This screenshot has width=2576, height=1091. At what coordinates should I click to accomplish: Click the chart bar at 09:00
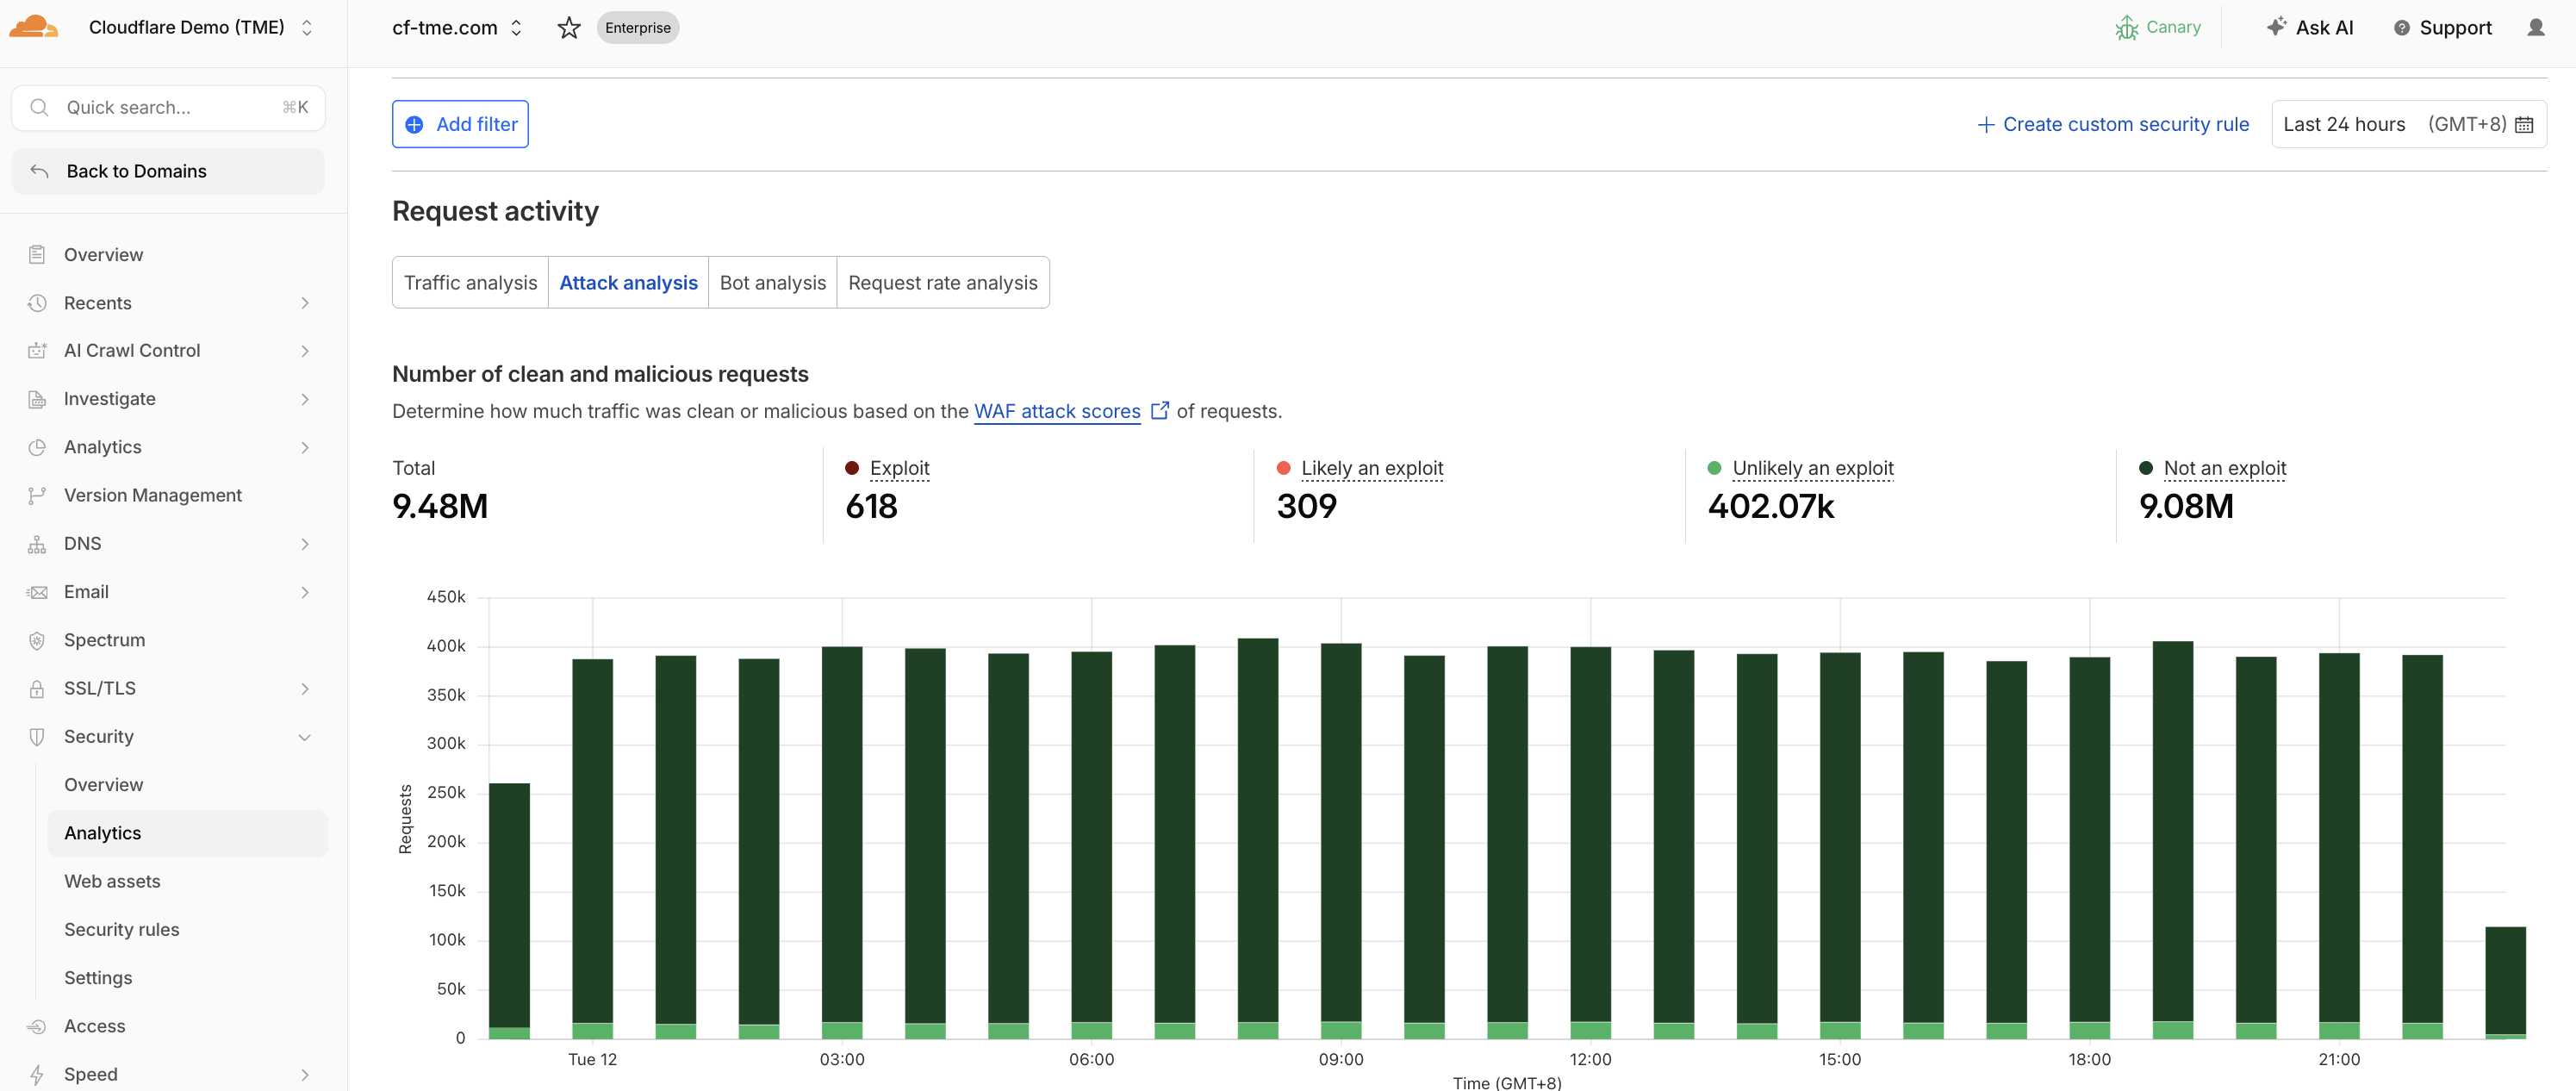pos(1341,841)
